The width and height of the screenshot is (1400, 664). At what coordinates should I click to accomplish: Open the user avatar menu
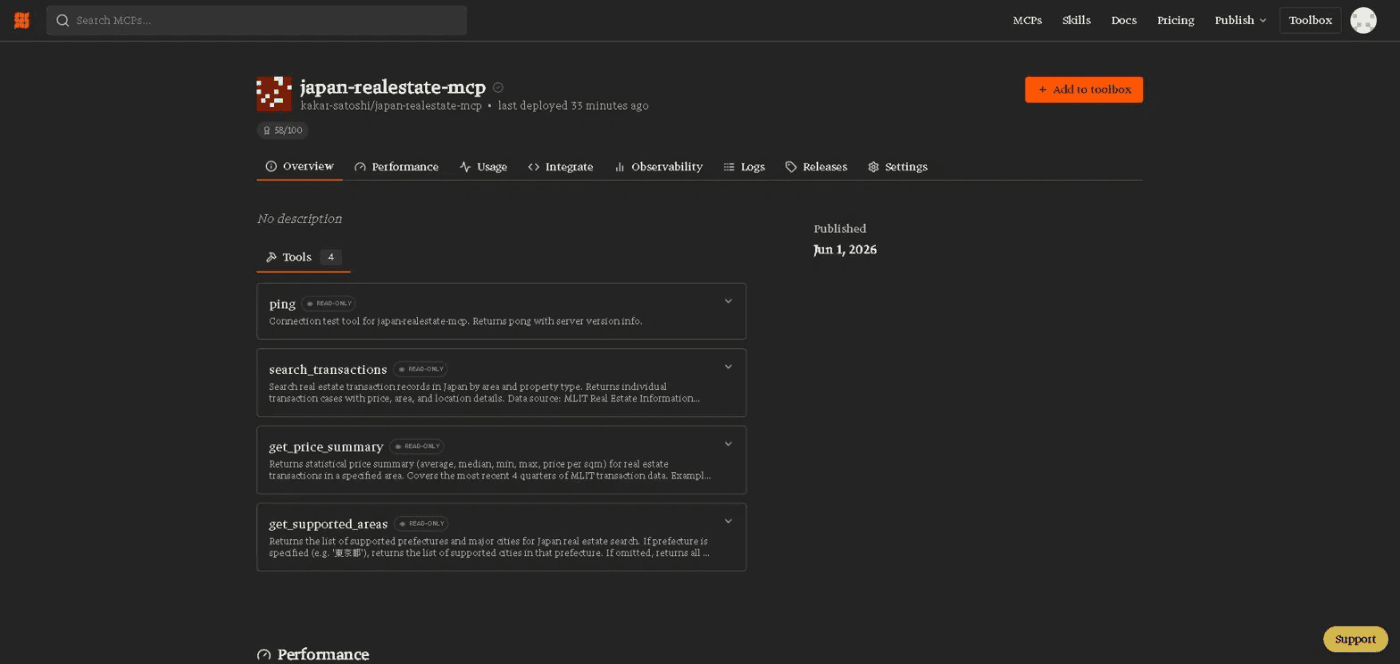(x=1363, y=20)
